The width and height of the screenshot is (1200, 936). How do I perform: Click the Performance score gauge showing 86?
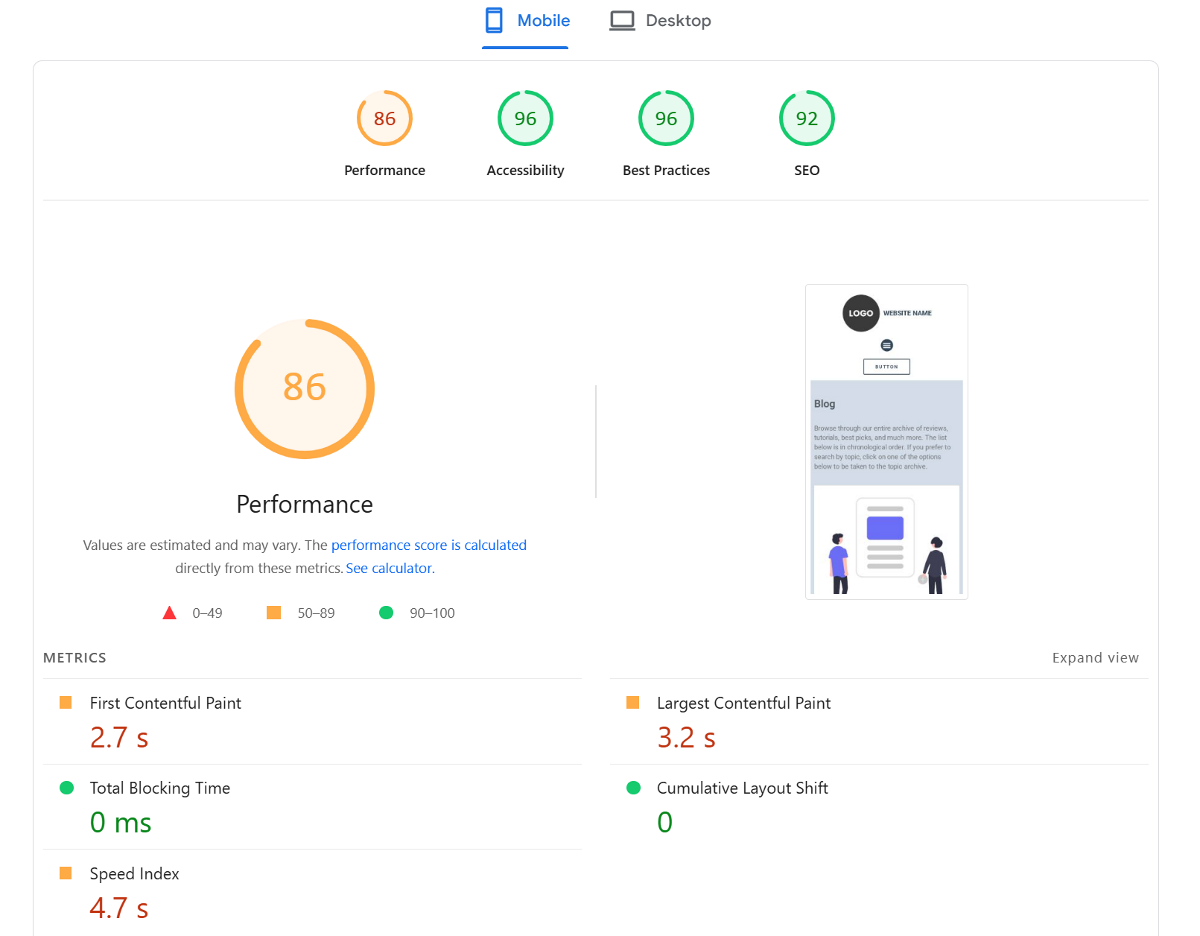click(x=384, y=118)
